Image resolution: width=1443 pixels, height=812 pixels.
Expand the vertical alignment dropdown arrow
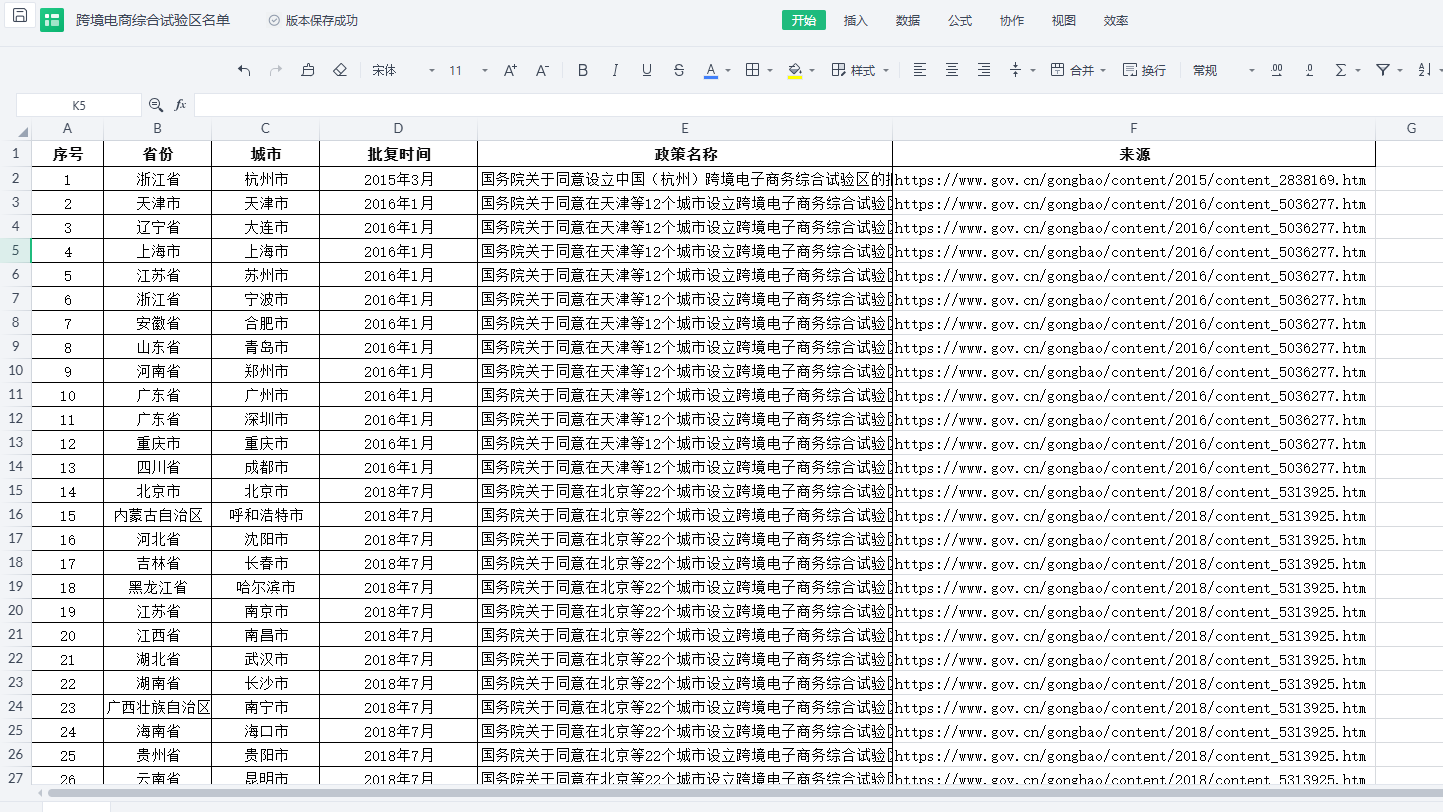point(1033,71)
